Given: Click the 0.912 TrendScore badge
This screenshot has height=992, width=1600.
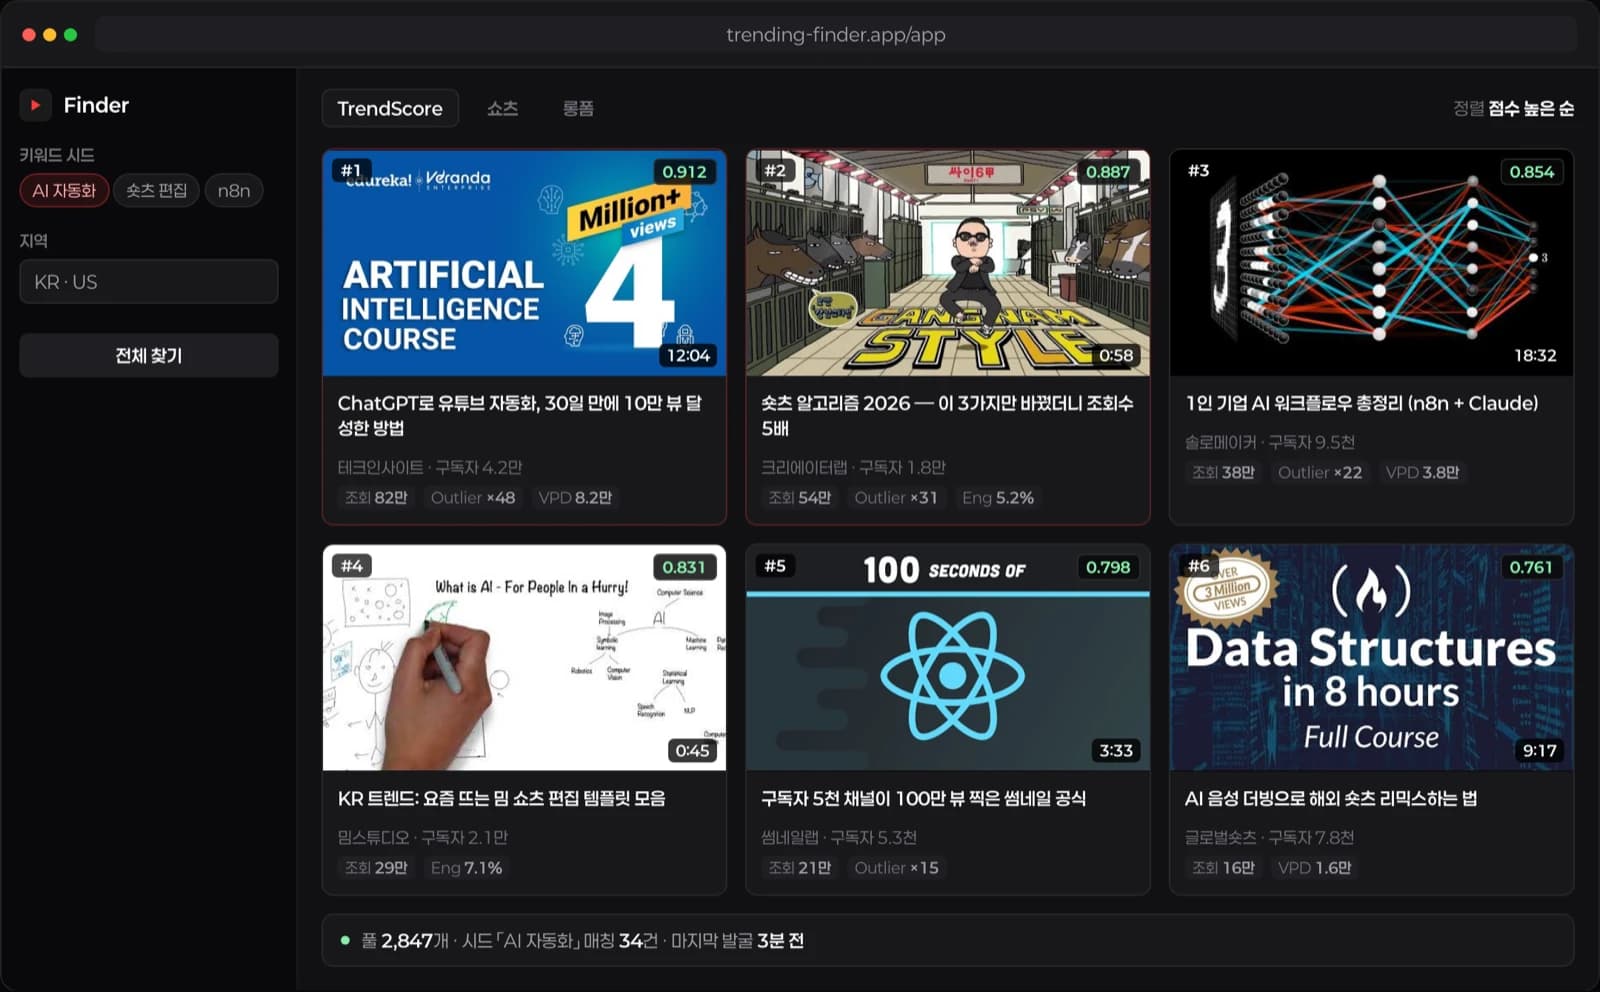Looking at the screenshot, I should point(685,172).
